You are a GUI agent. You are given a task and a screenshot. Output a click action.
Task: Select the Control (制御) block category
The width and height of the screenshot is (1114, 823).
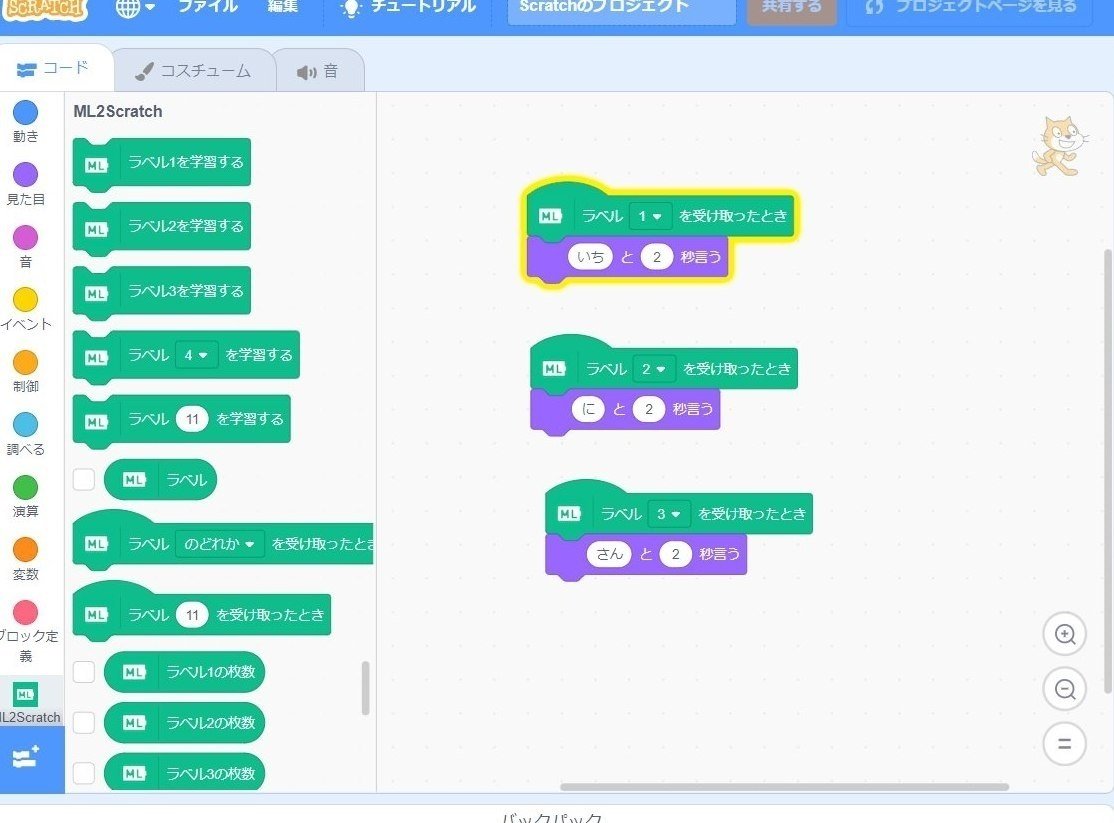[25, 363]
